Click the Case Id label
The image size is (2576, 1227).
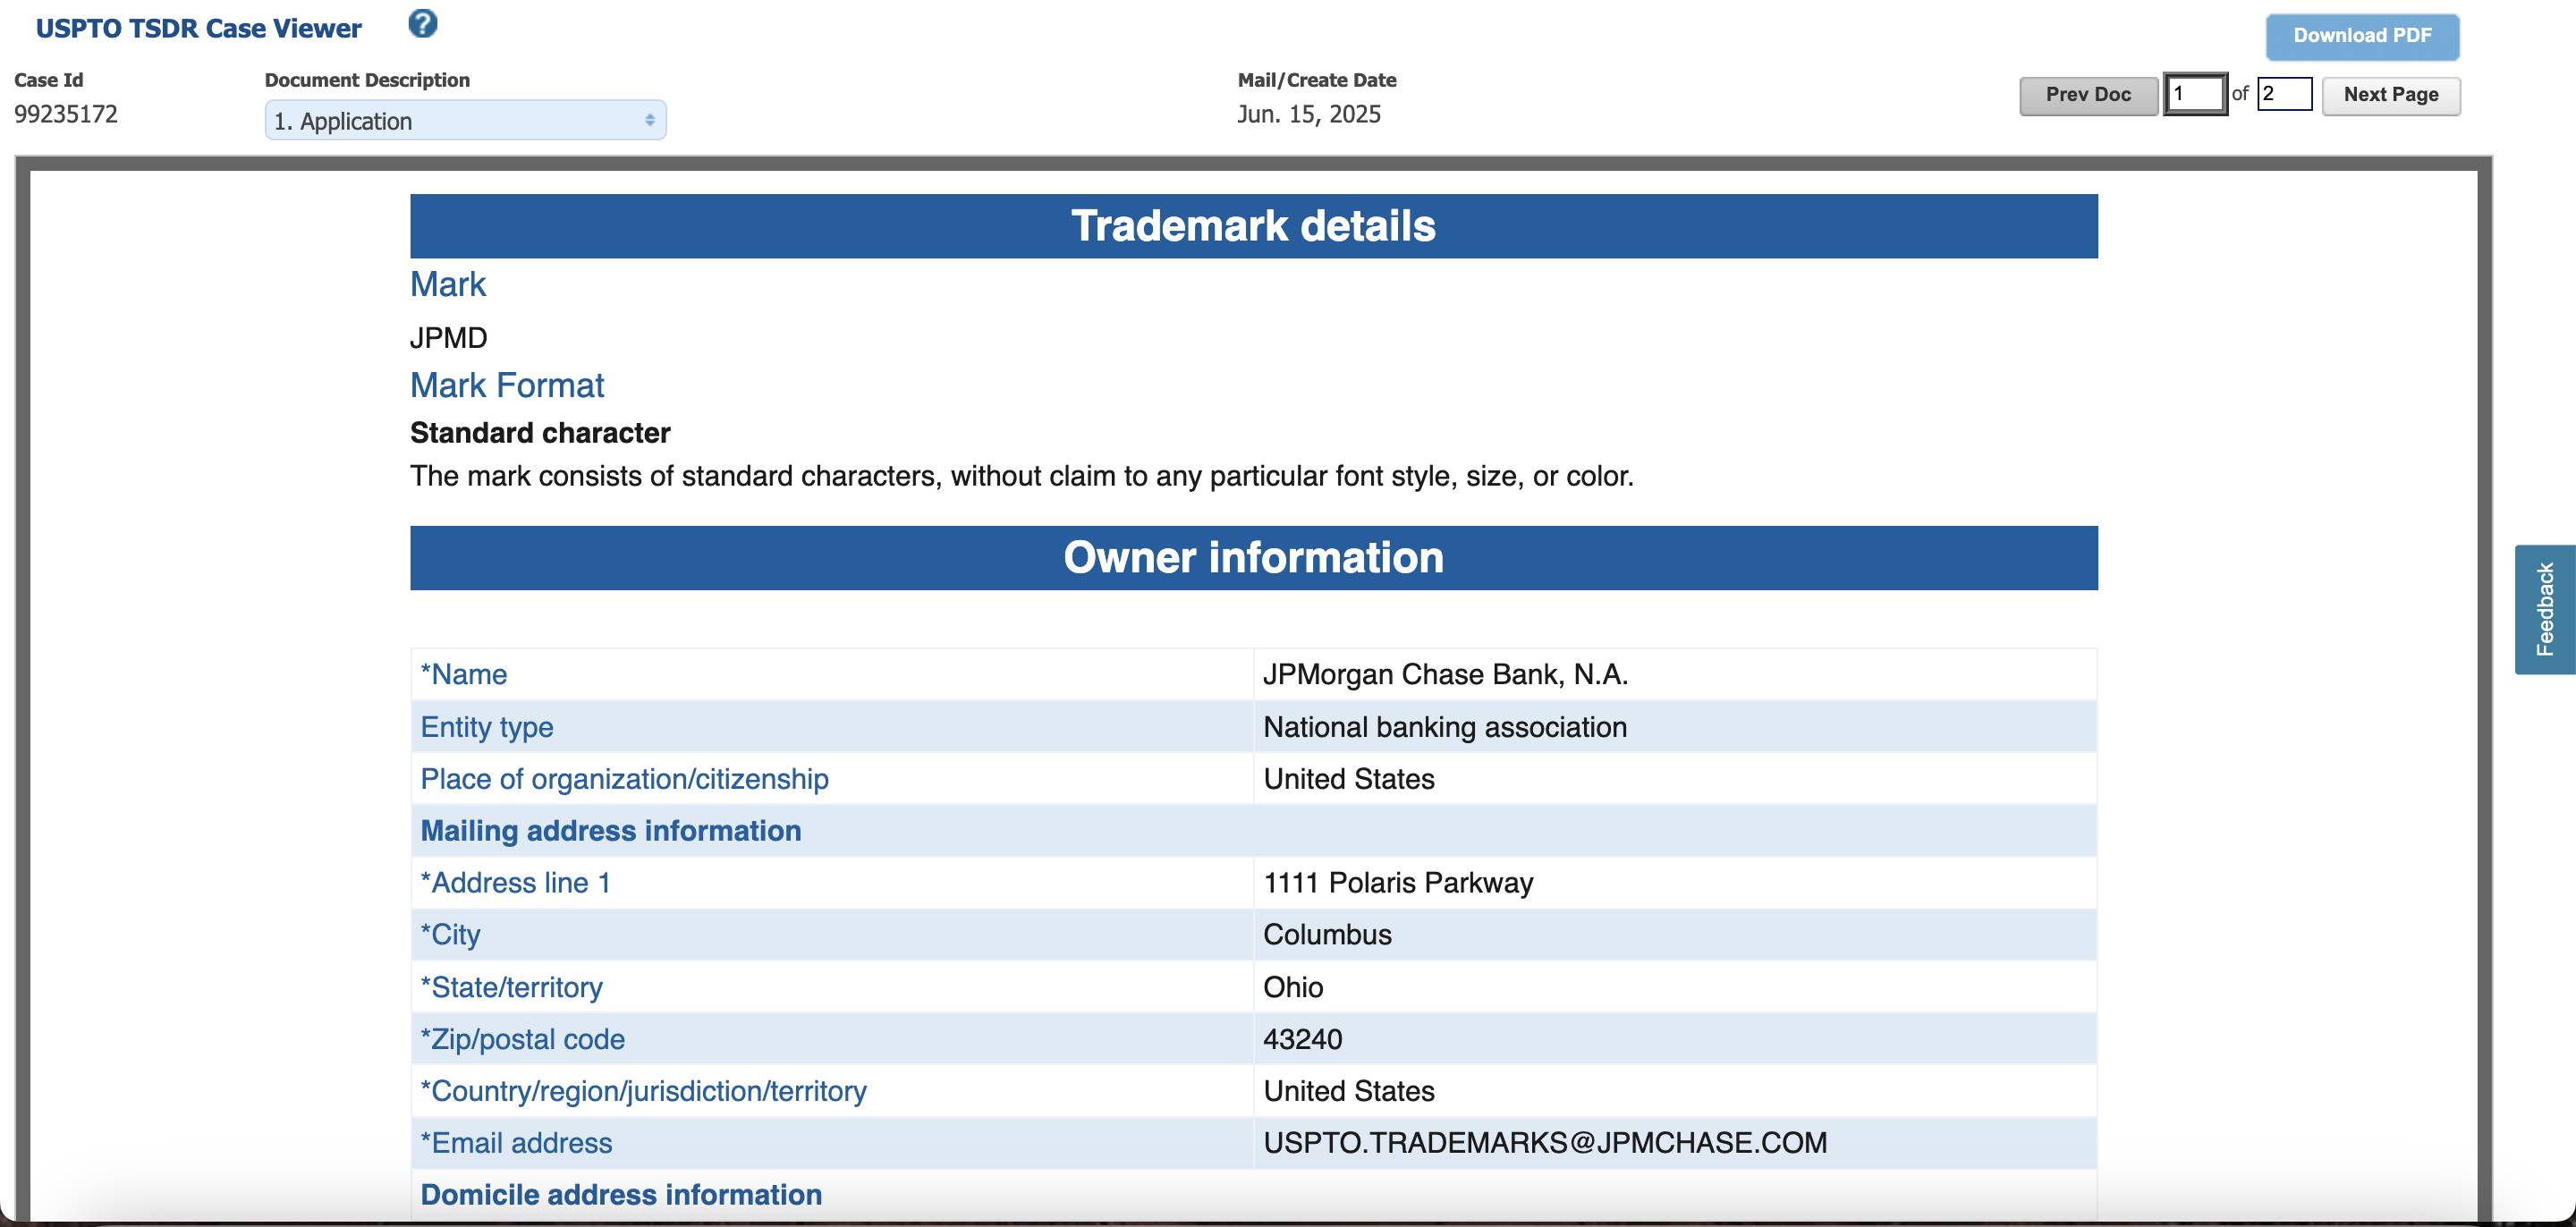pyautogui.click(x=49, y=80)
